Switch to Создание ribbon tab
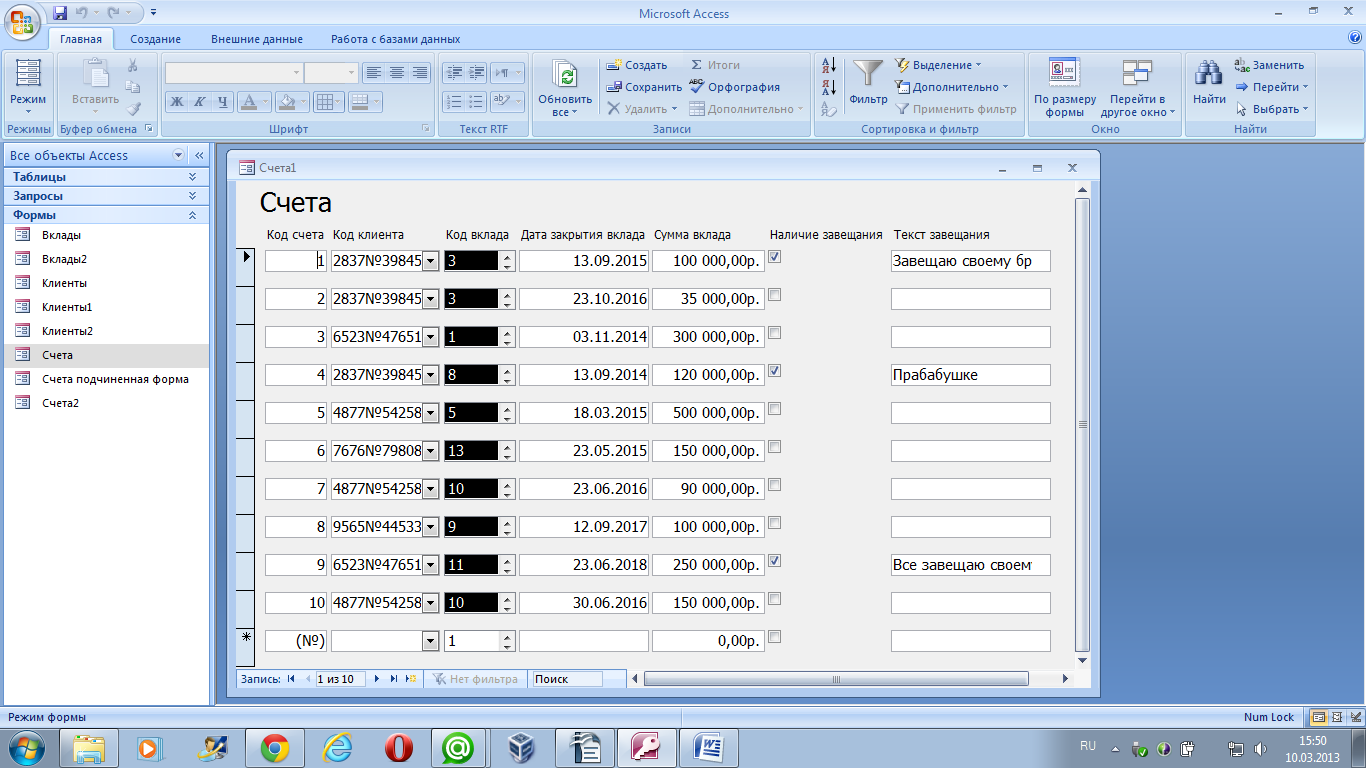Viewport: 1366px width, 768px height. 155,39
